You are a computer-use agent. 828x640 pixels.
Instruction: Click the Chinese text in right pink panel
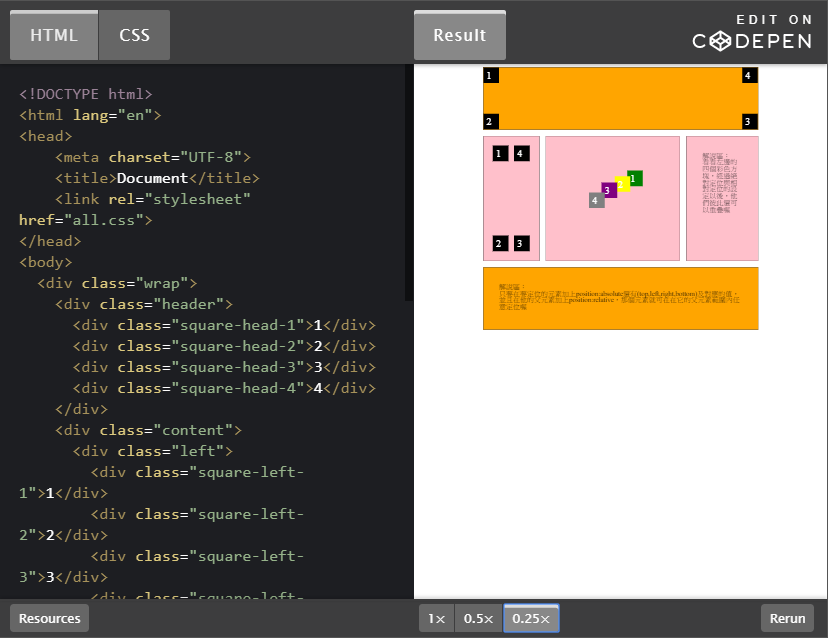tap(719, 183)
